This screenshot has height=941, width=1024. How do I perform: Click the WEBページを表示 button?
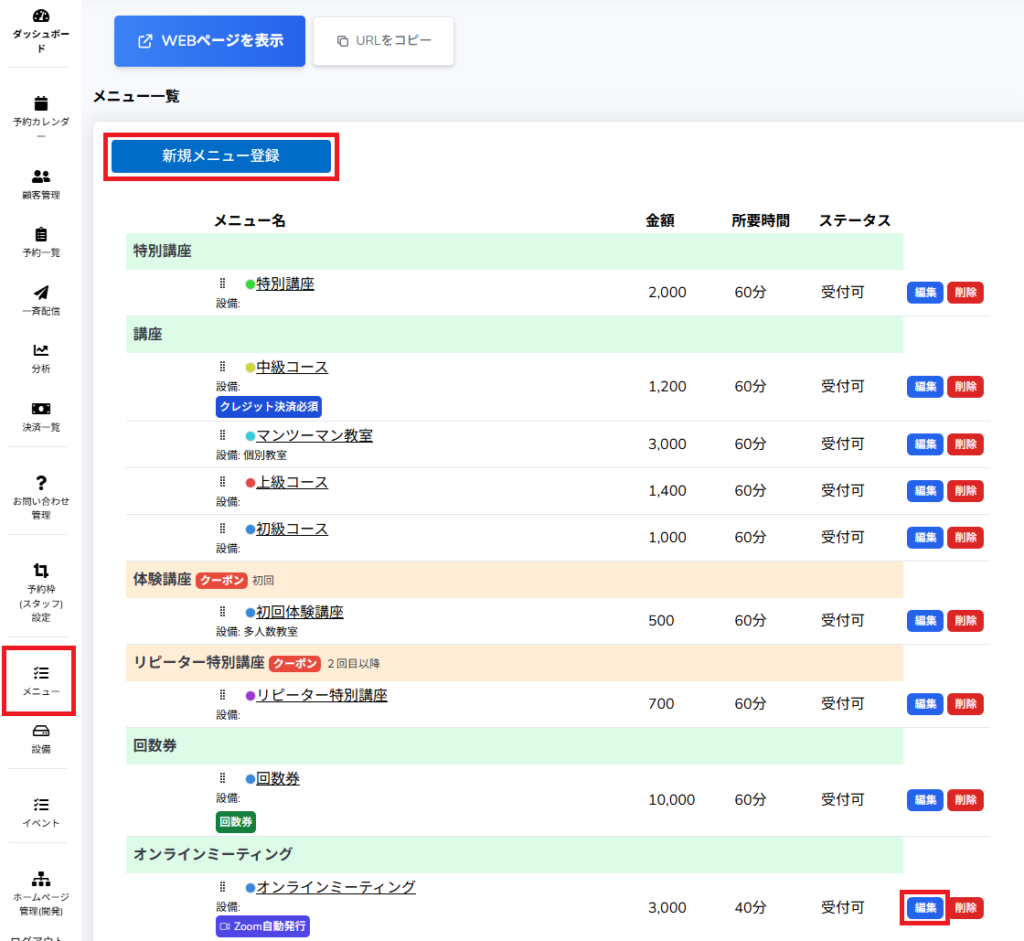tap(209, 41)
